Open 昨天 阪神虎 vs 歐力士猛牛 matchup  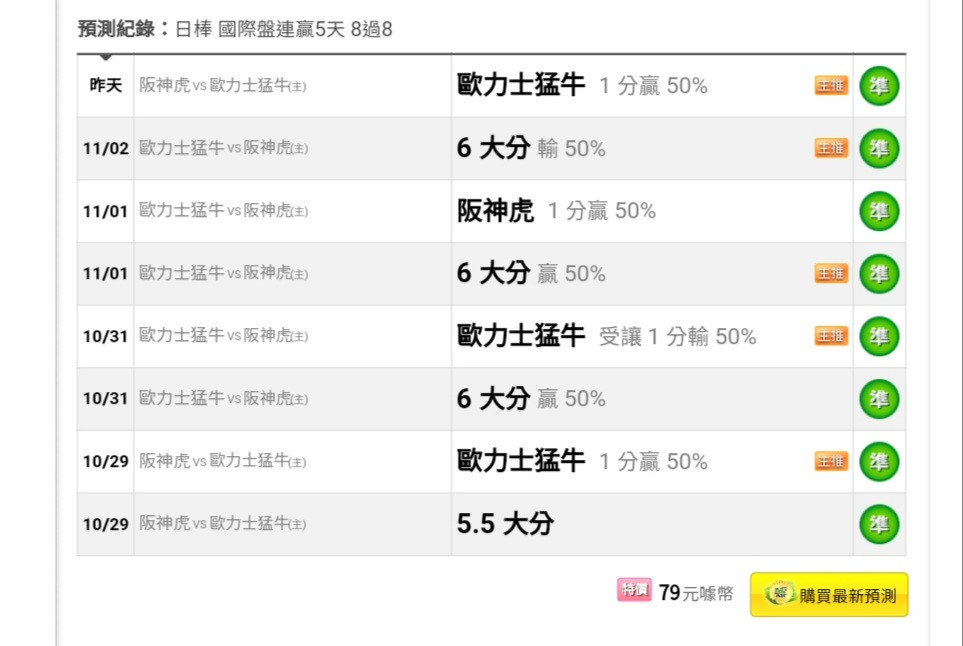[222, 85]
